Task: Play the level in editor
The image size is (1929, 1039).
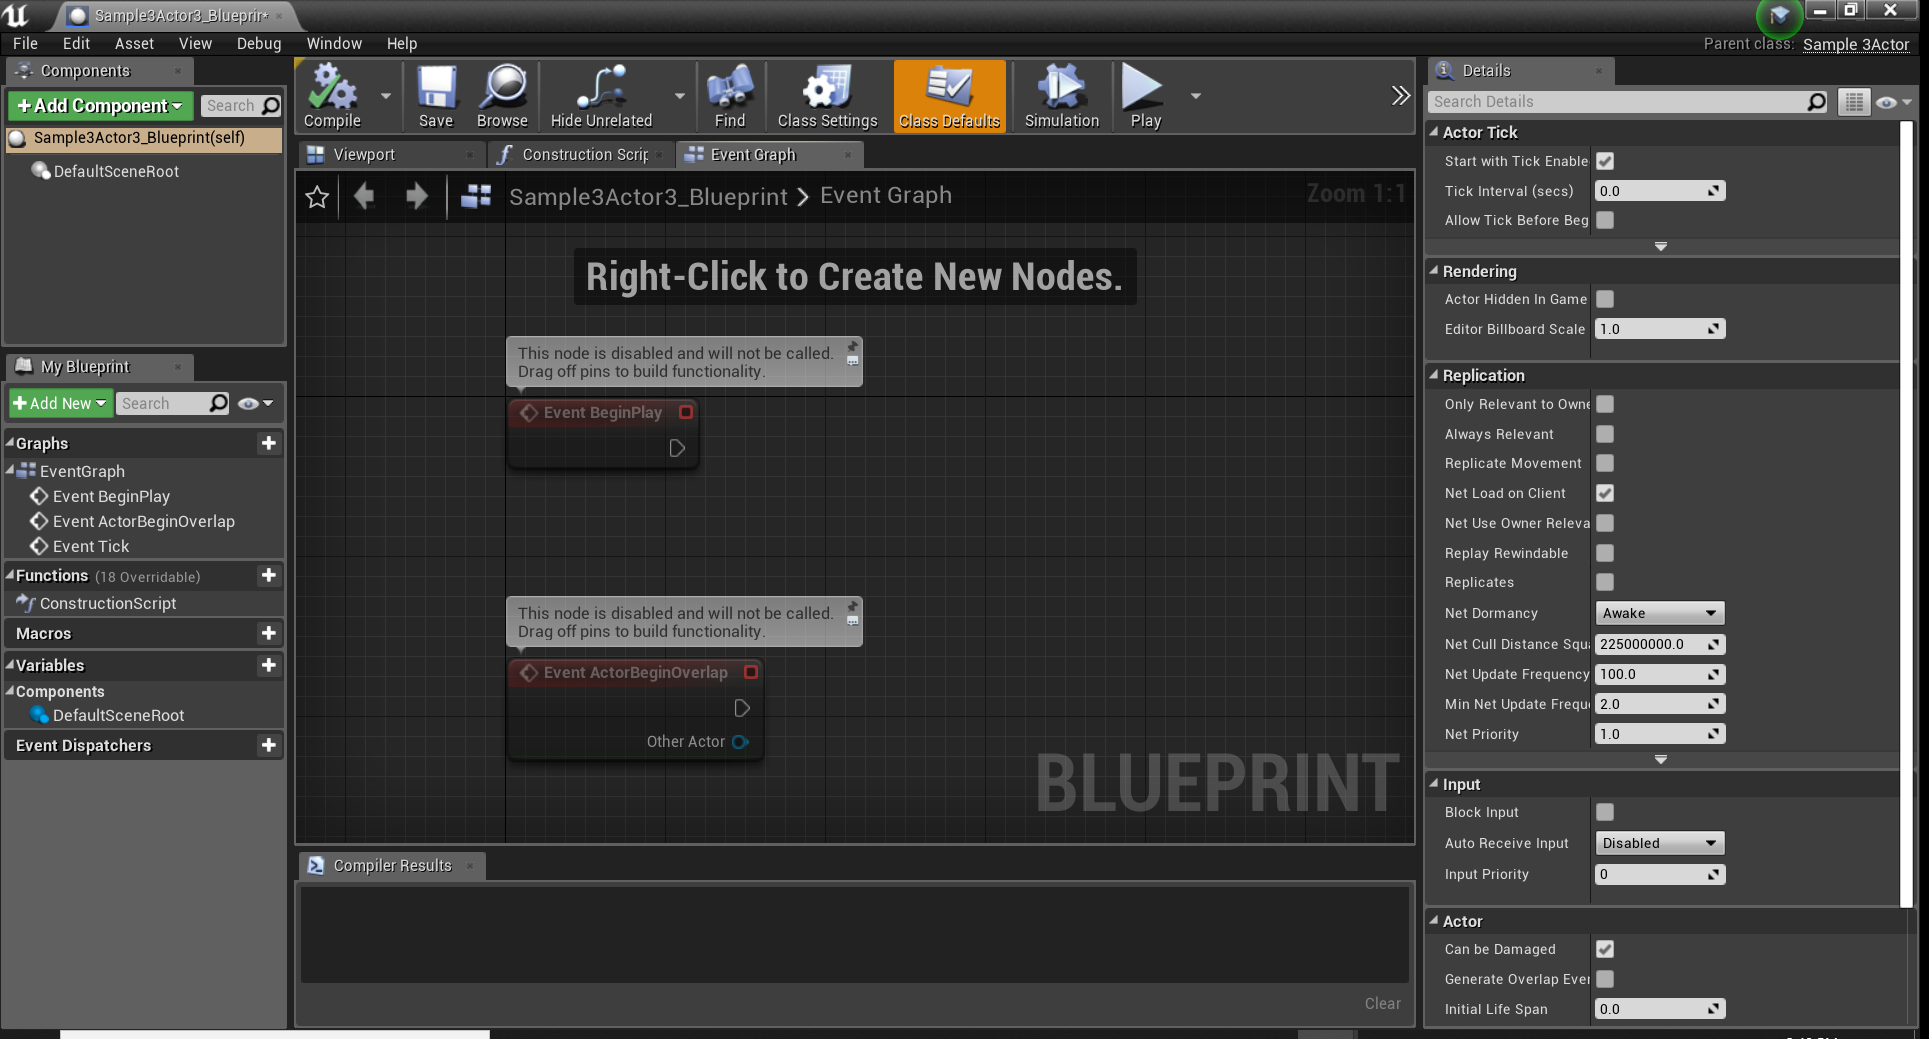Action: pyautogui.click(x=1145, y=96)
